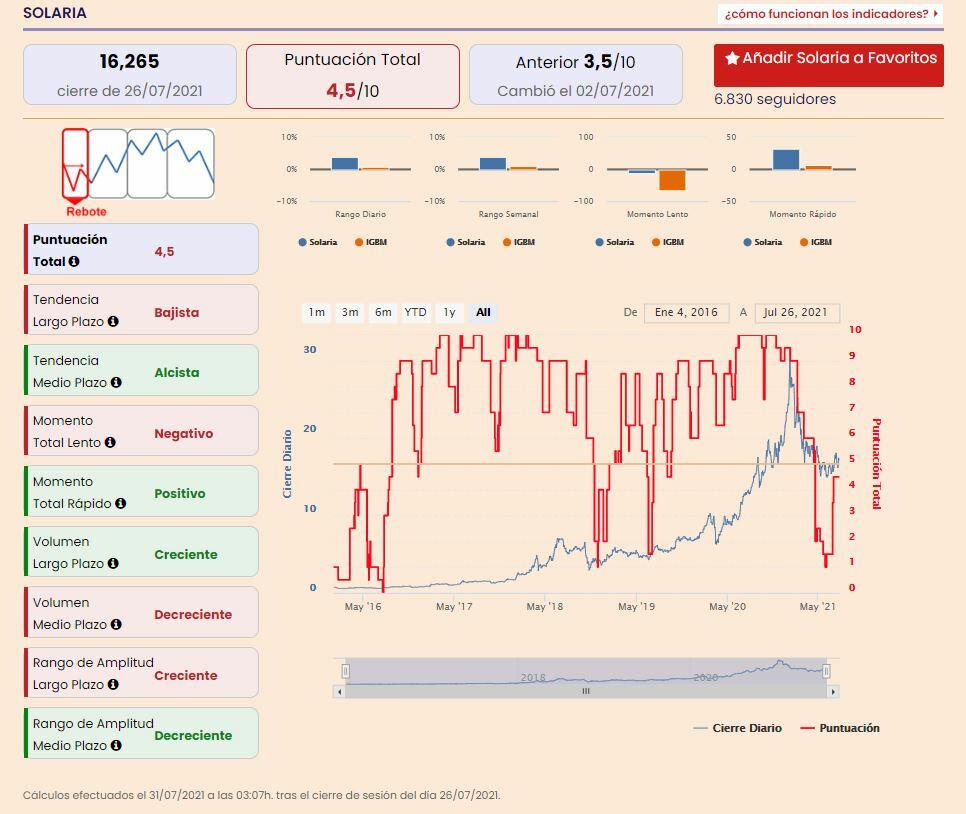This screenshot has height=814, width=966.
Task: Toggle IGBM legend under Rango Semanal chart
Action: click(519, 242)
